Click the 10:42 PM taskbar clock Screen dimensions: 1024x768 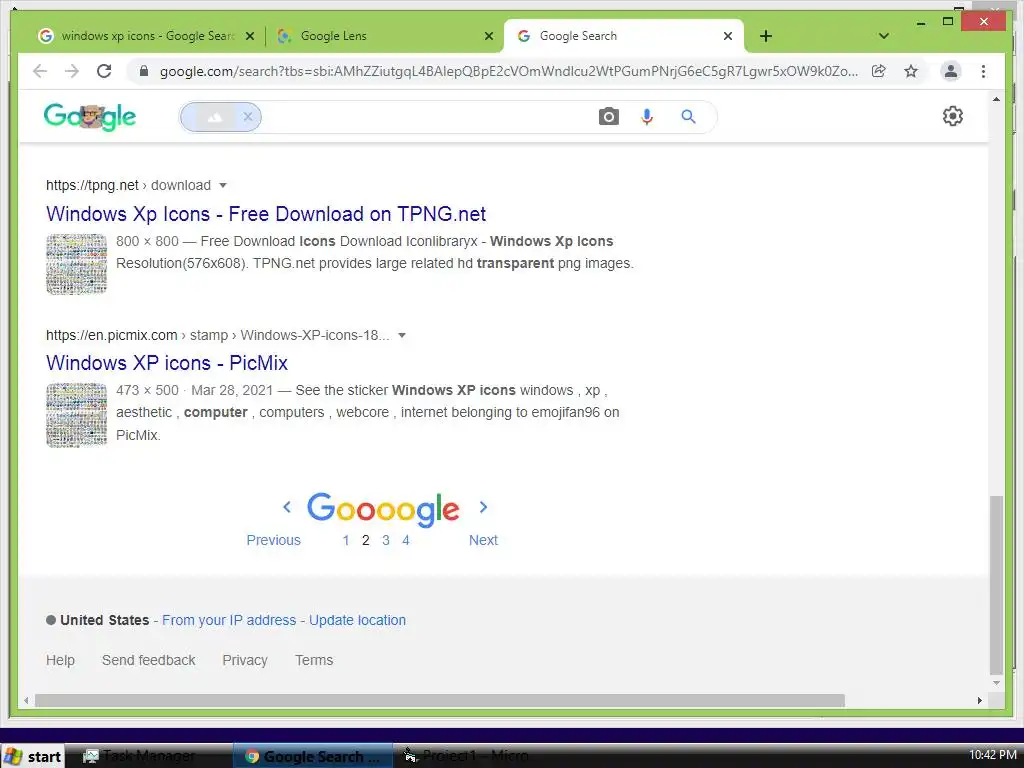[x=993, y=755]
